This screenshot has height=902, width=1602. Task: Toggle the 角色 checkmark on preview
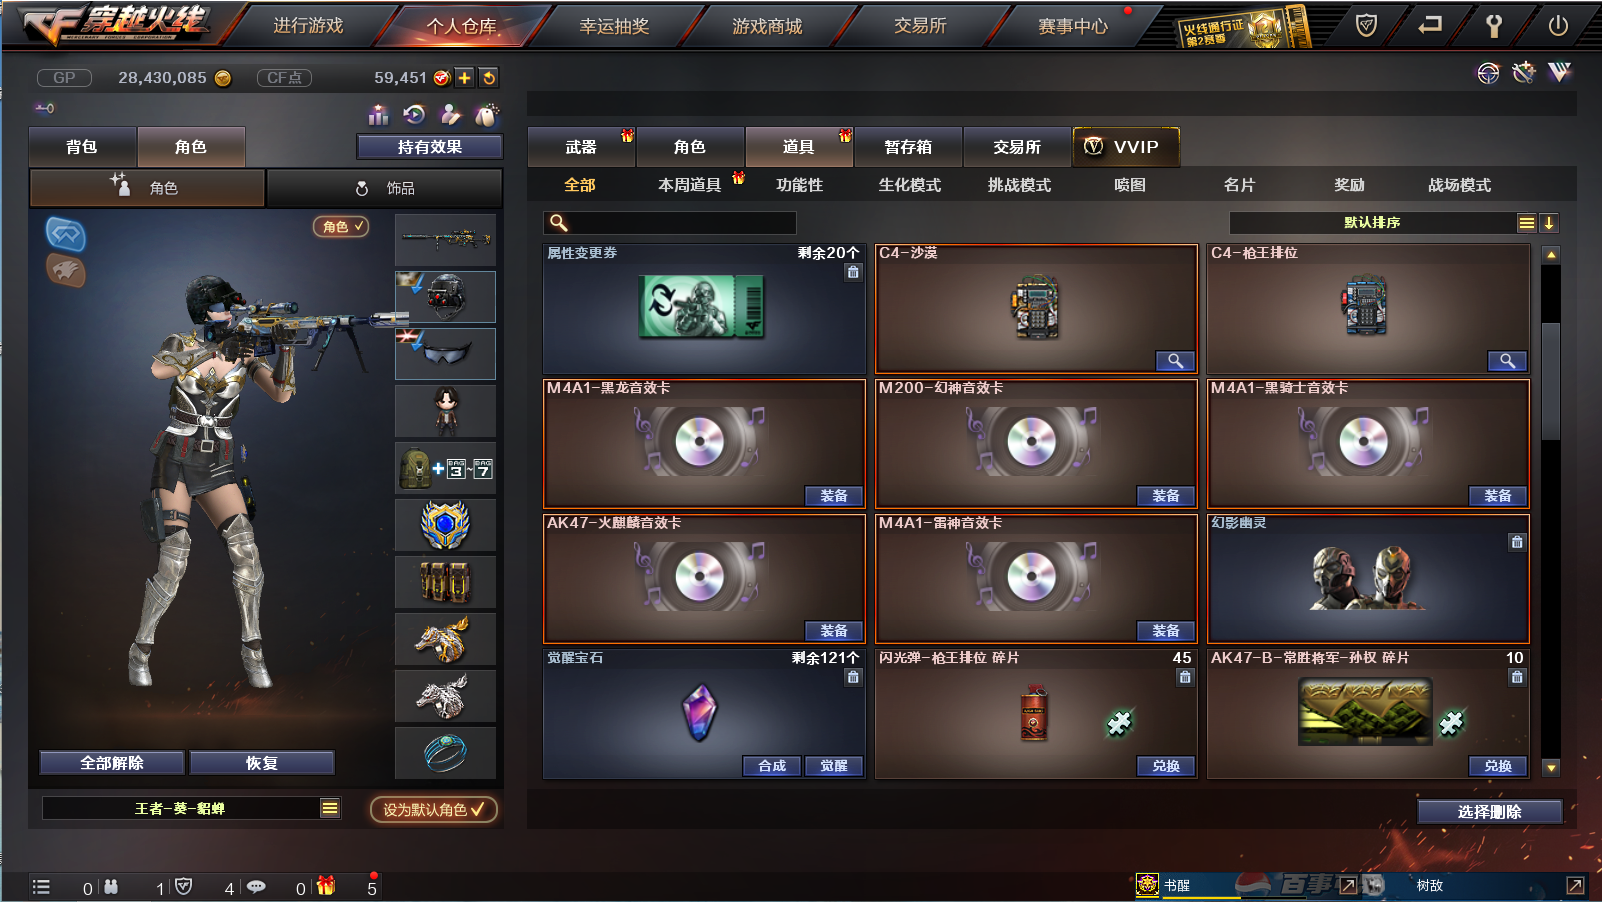[341, 227]
